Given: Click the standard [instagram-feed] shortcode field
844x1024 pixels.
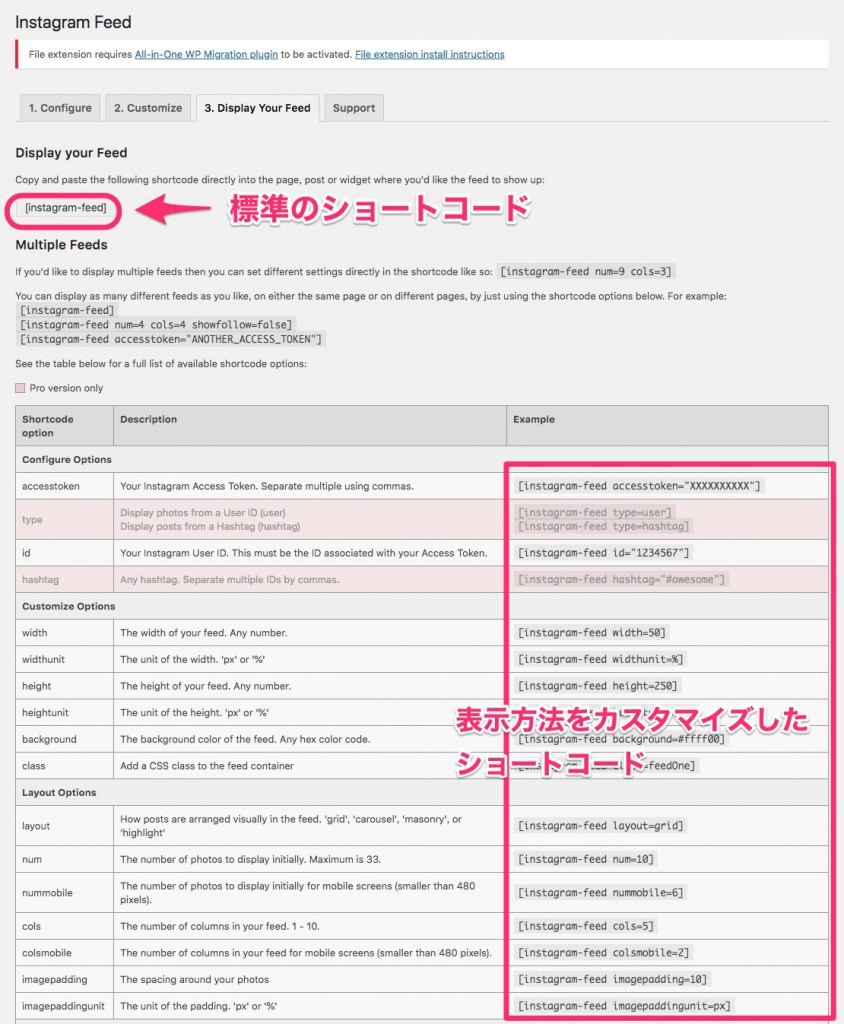Looking at the screenshot, I should coord(65,208).
